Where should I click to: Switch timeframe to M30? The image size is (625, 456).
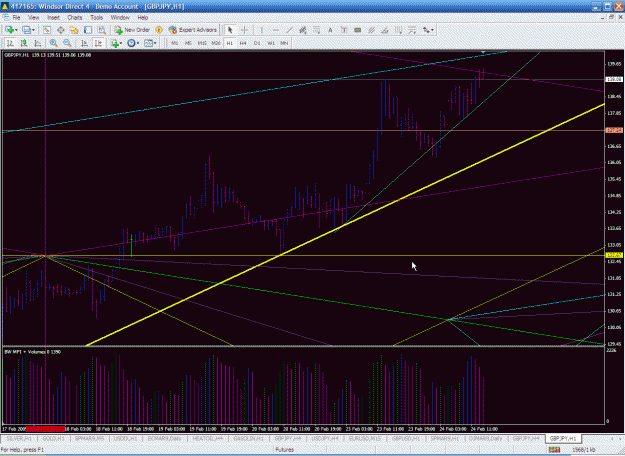tap(216, 43)
